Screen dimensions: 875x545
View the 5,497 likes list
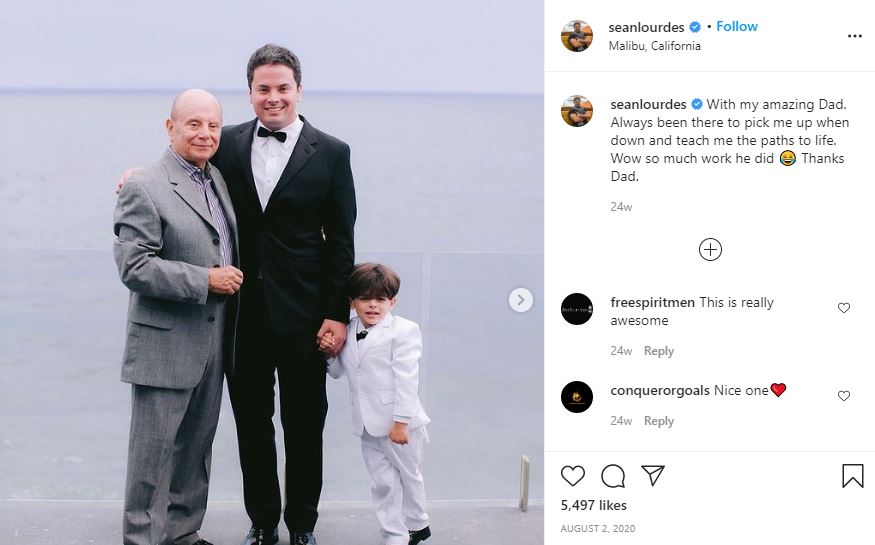click(594, 506)
